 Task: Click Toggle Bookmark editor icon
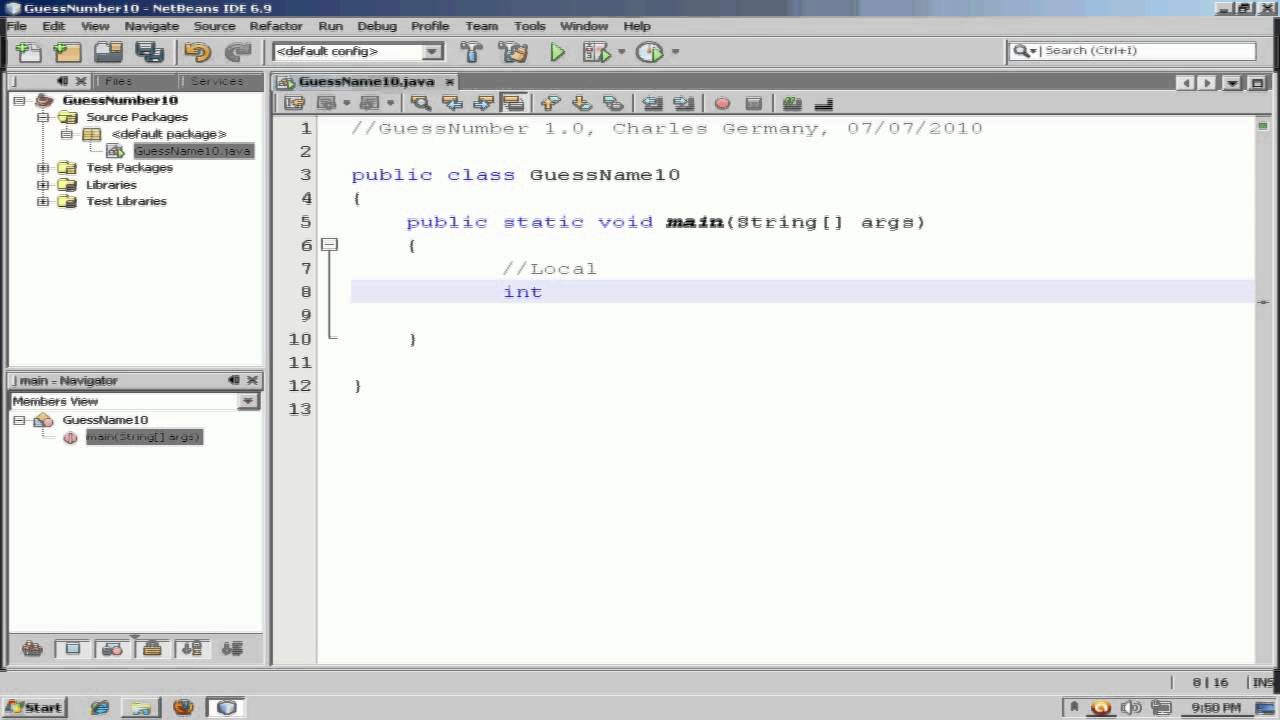pyautogui.click(x=613, y=103)
